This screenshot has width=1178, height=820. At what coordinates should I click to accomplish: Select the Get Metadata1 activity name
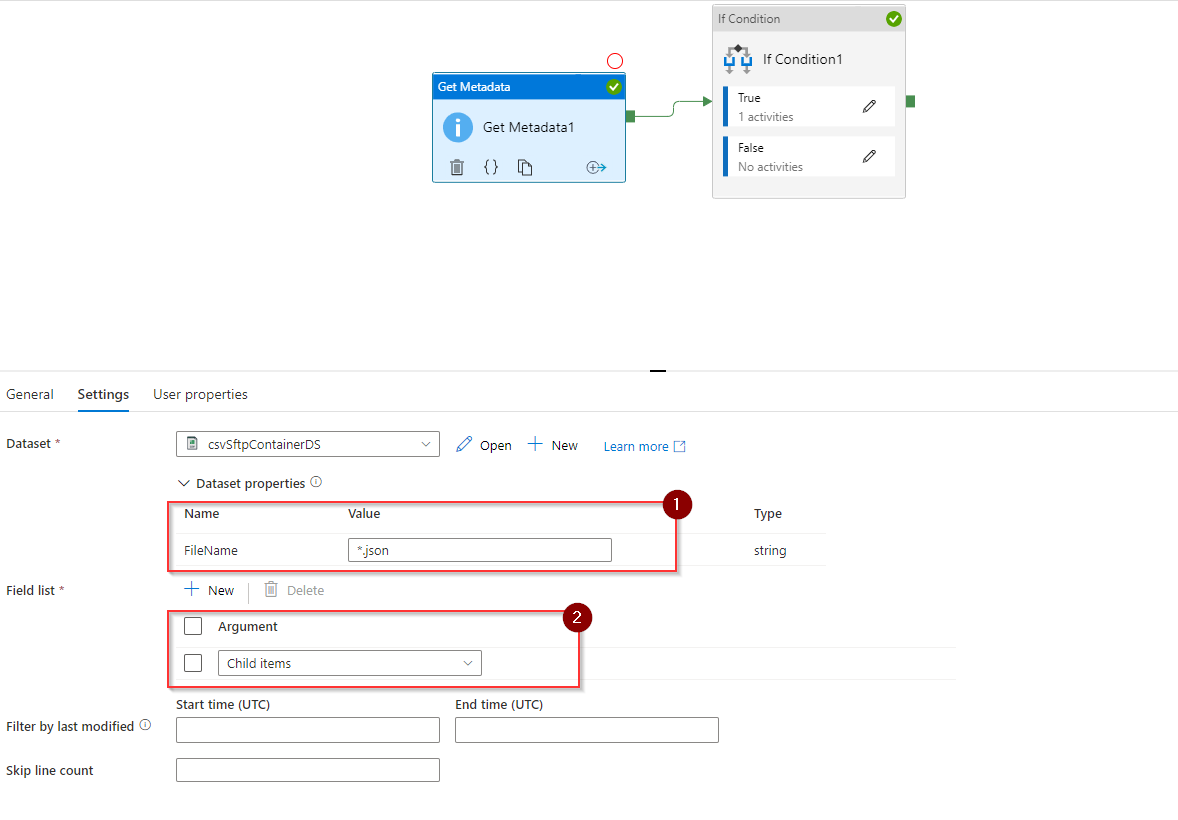528,127
